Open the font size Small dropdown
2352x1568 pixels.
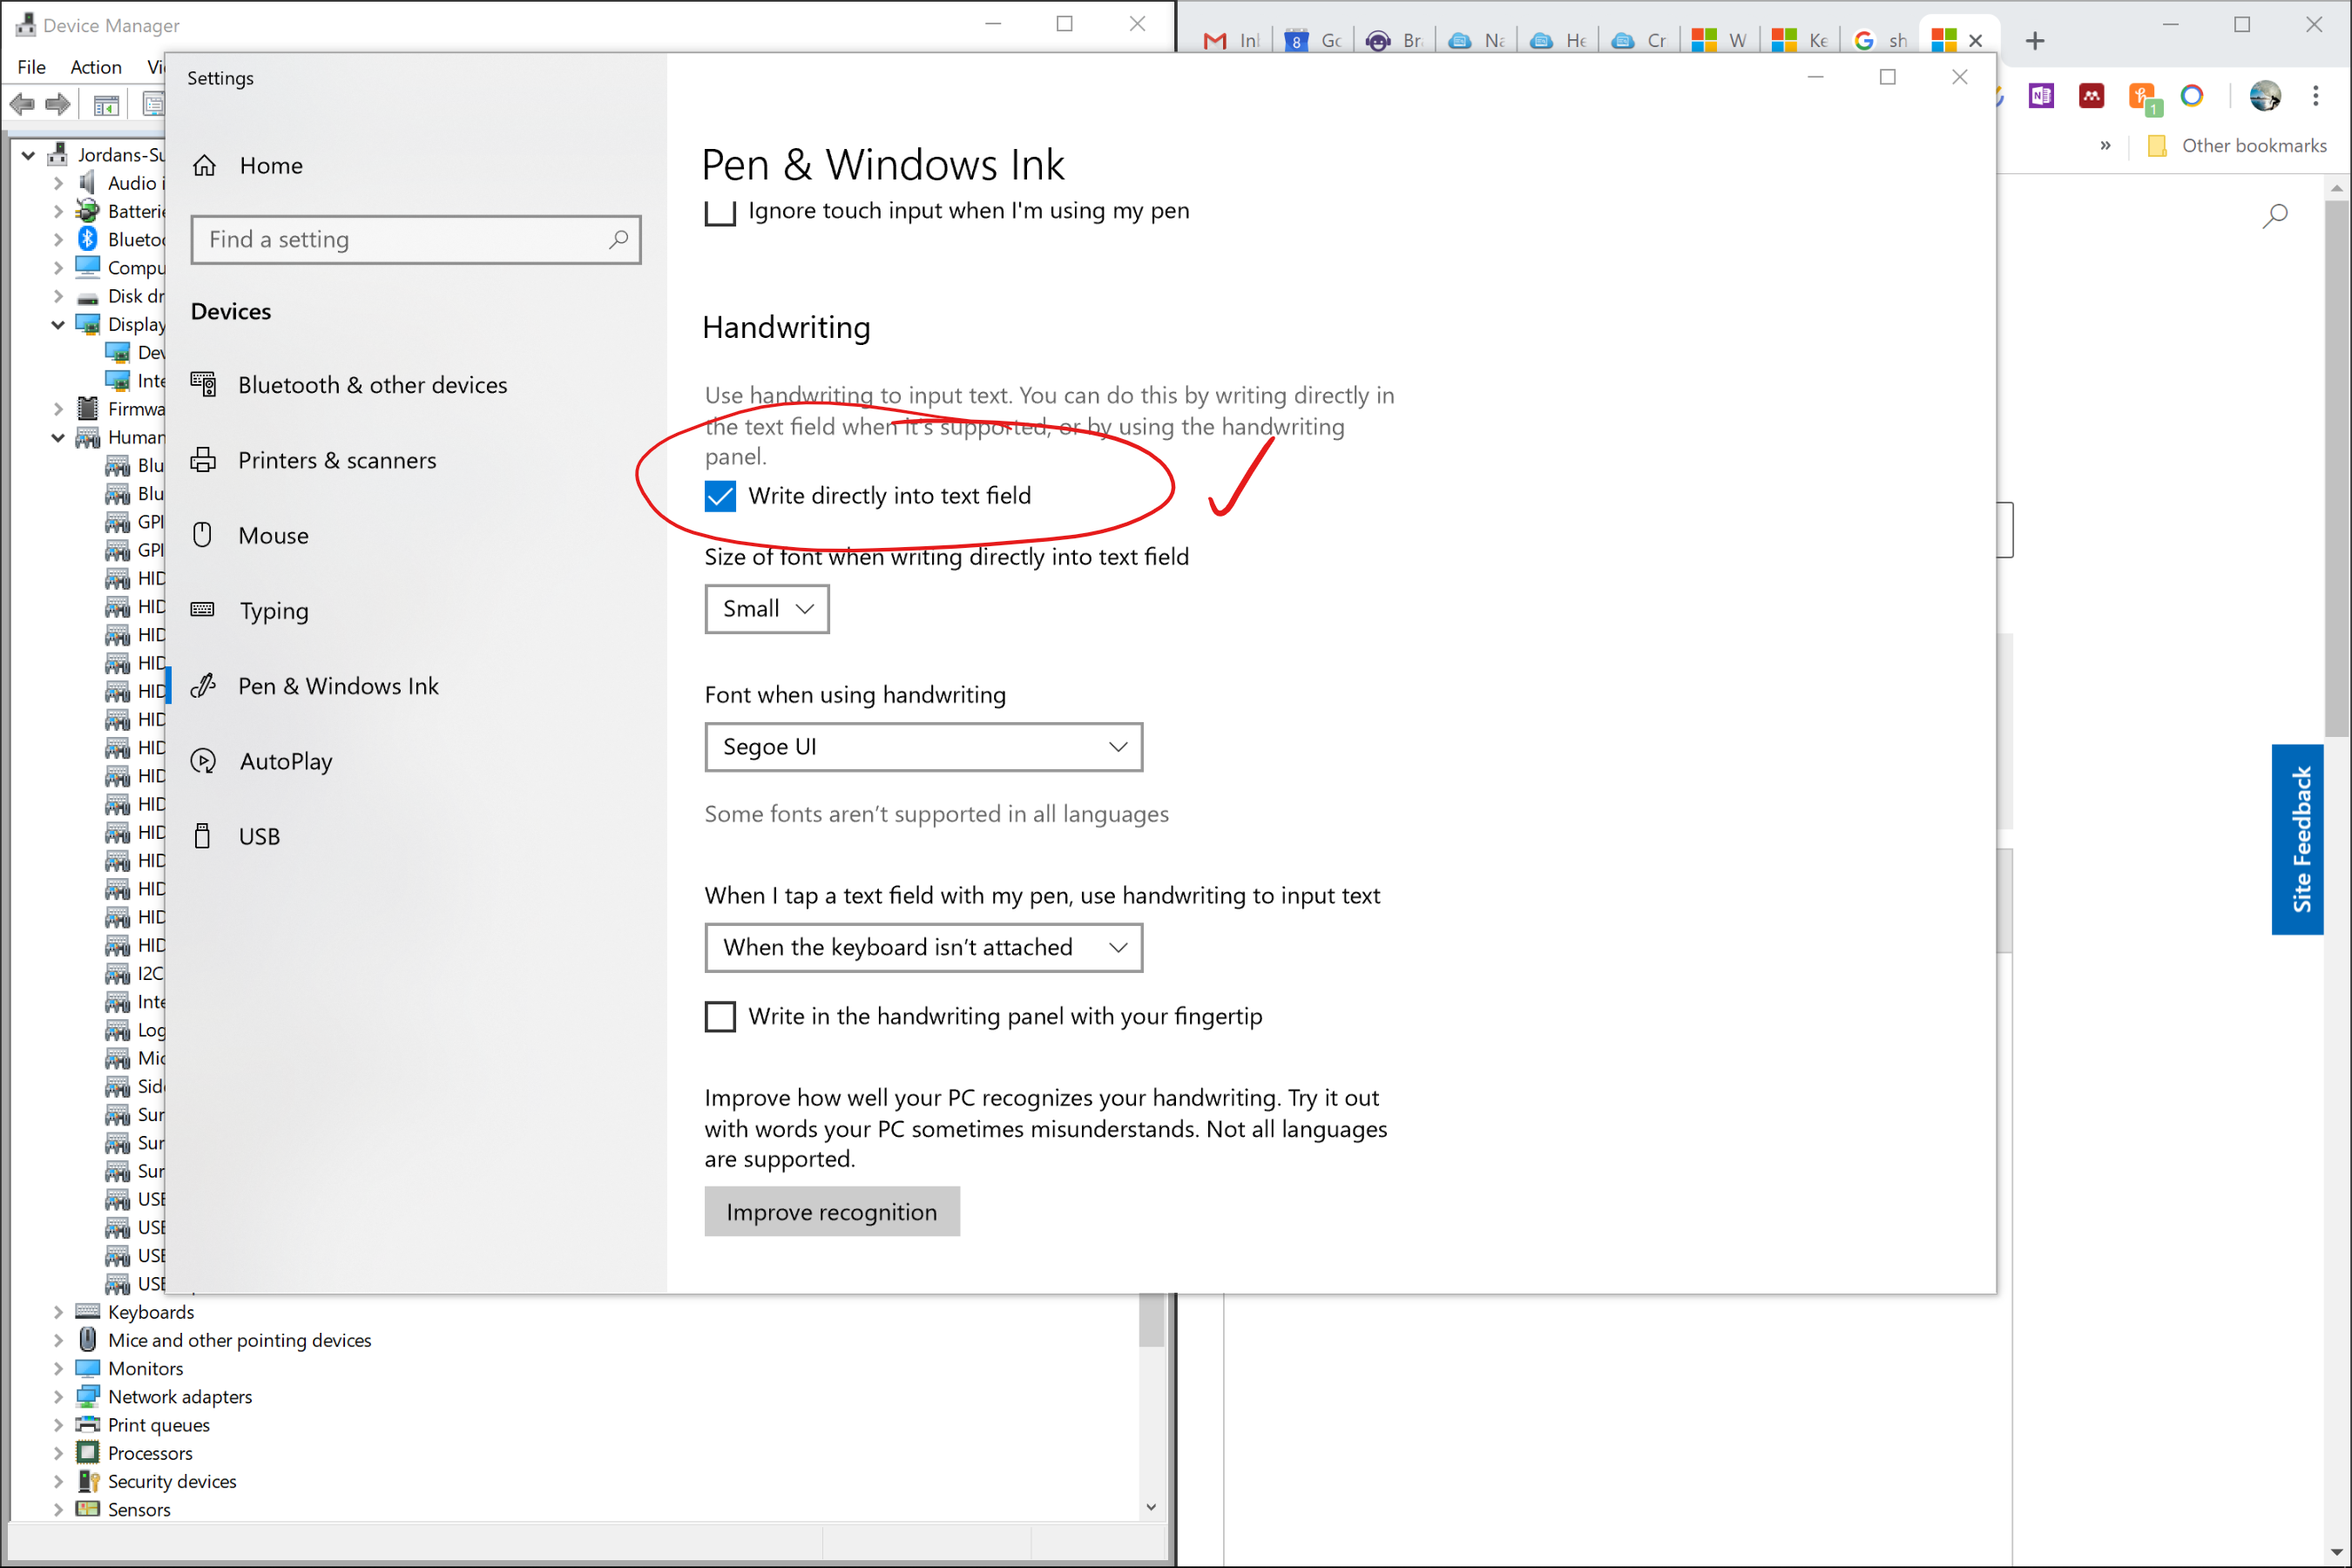(x=767, y=609)
